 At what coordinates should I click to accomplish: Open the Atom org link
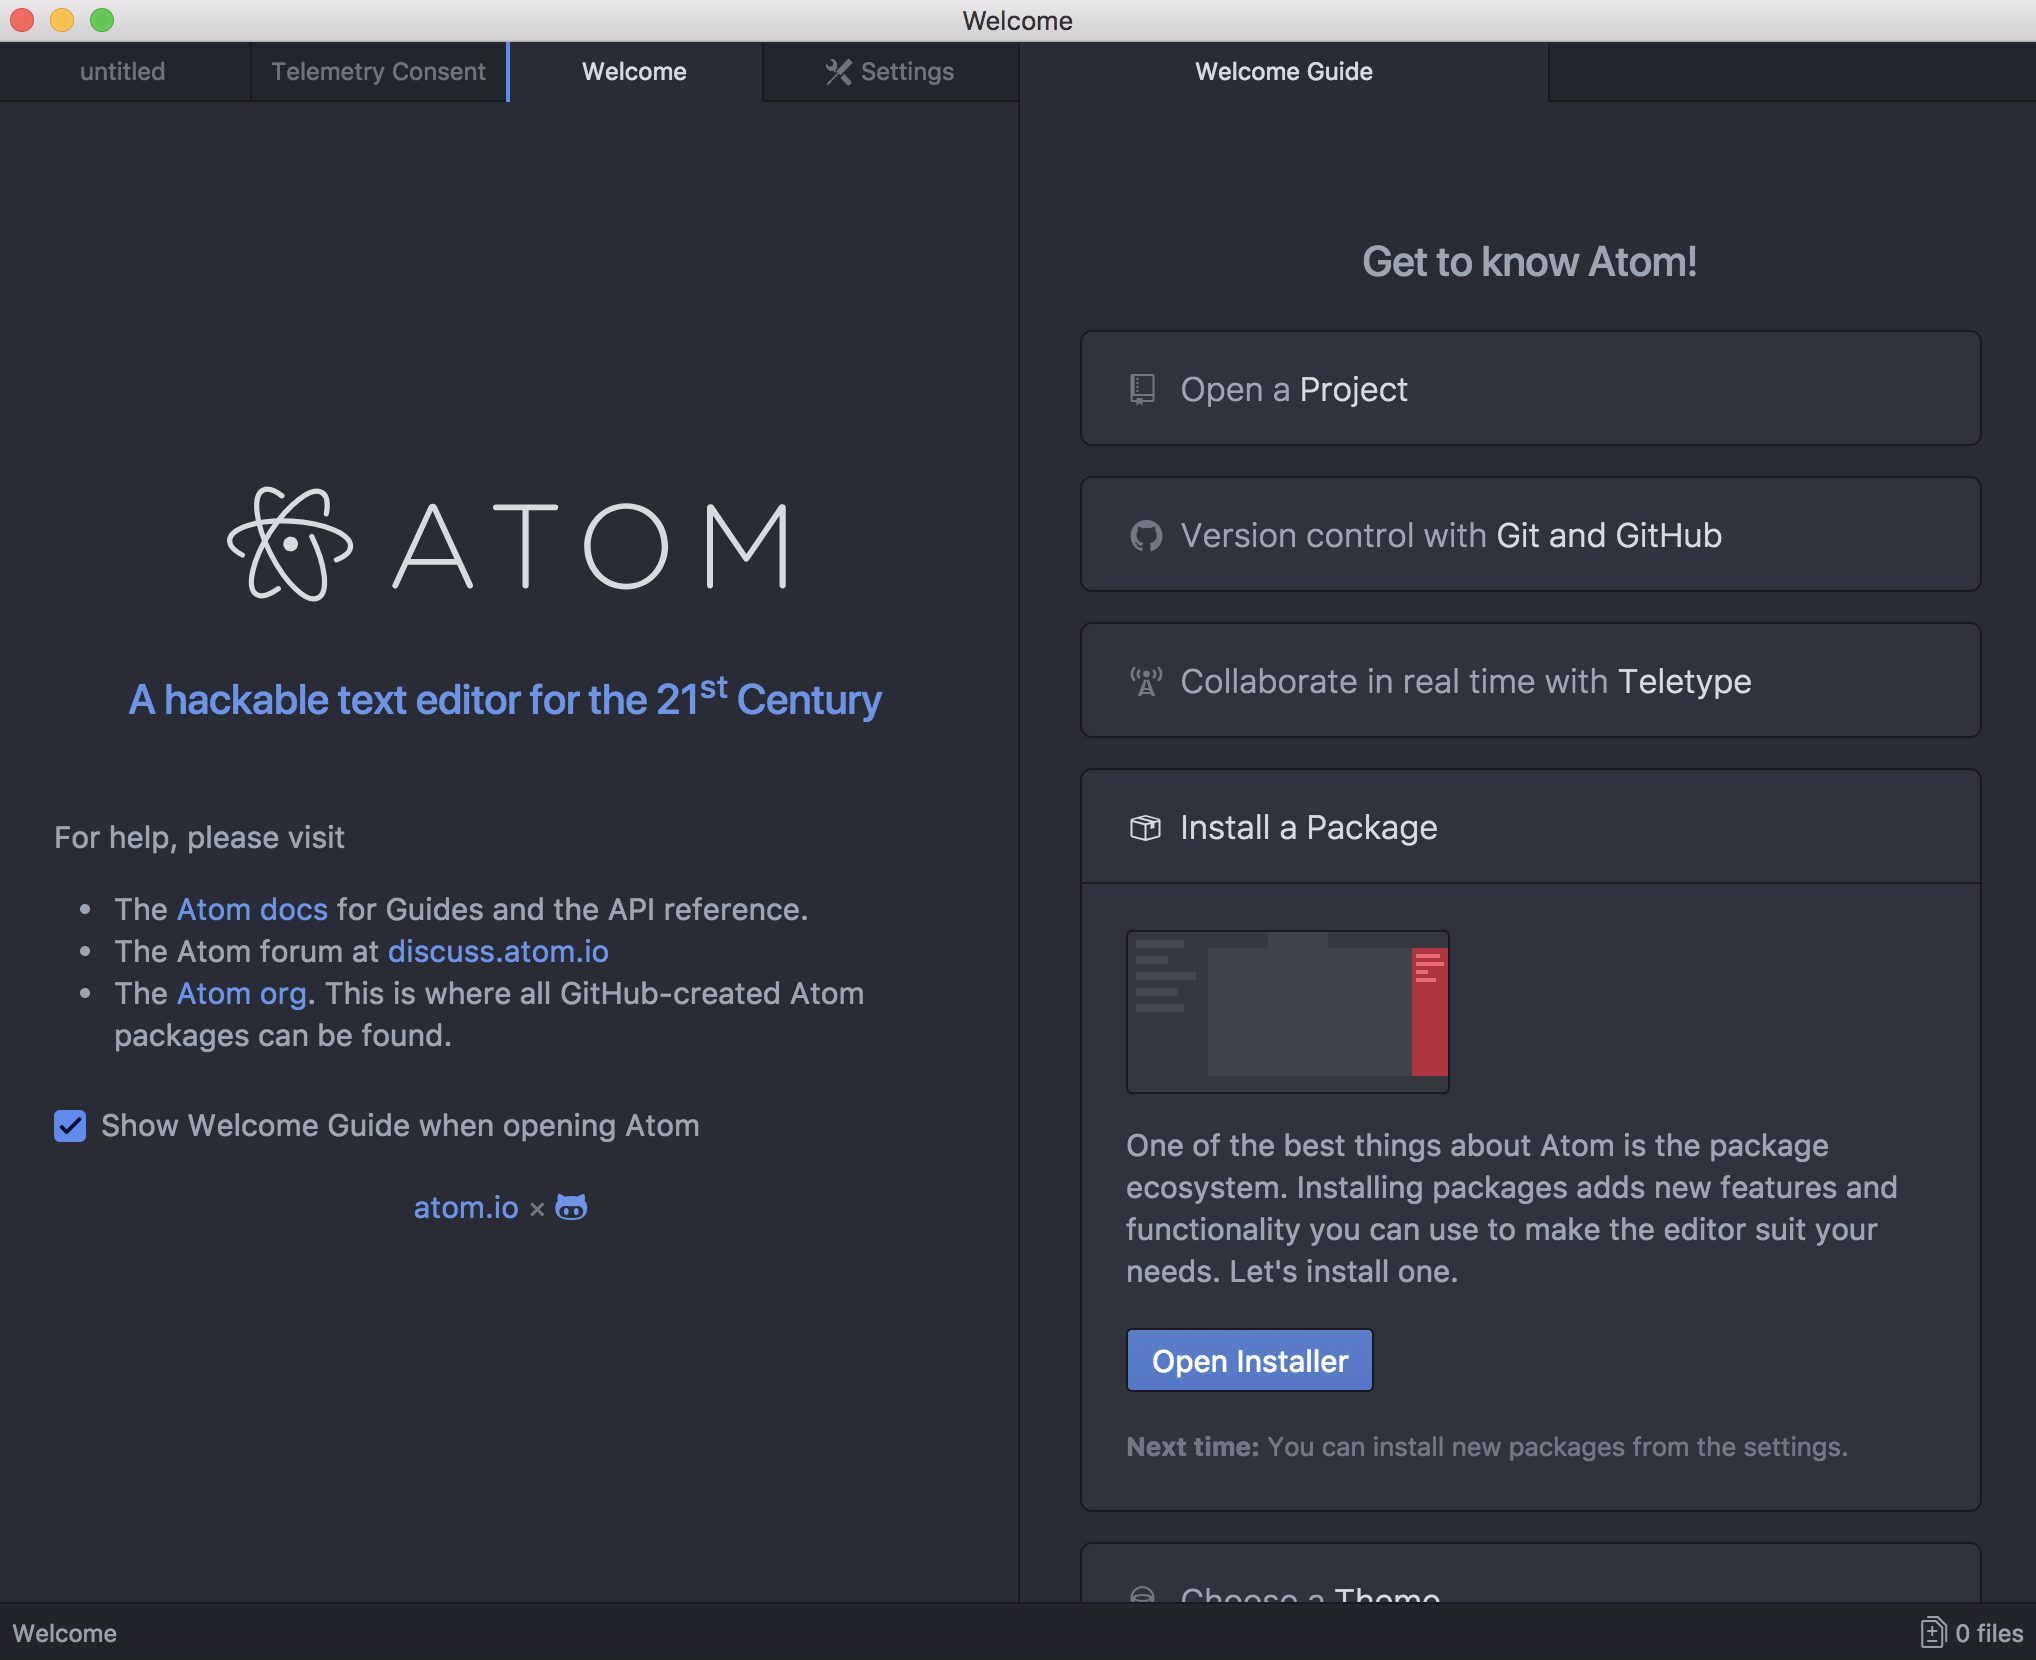[x=241, y=993]
